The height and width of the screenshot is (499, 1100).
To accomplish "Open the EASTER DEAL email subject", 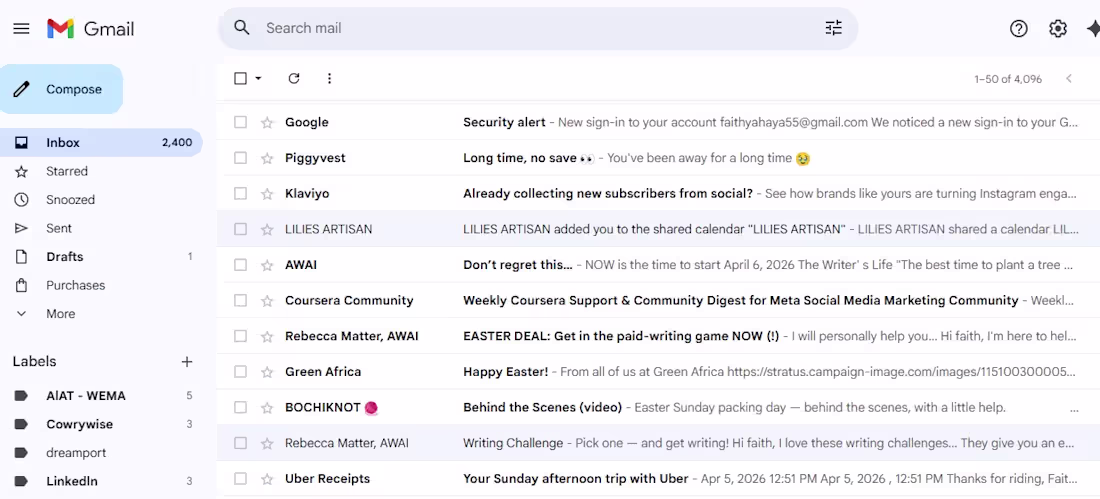I will coord(621,336).
